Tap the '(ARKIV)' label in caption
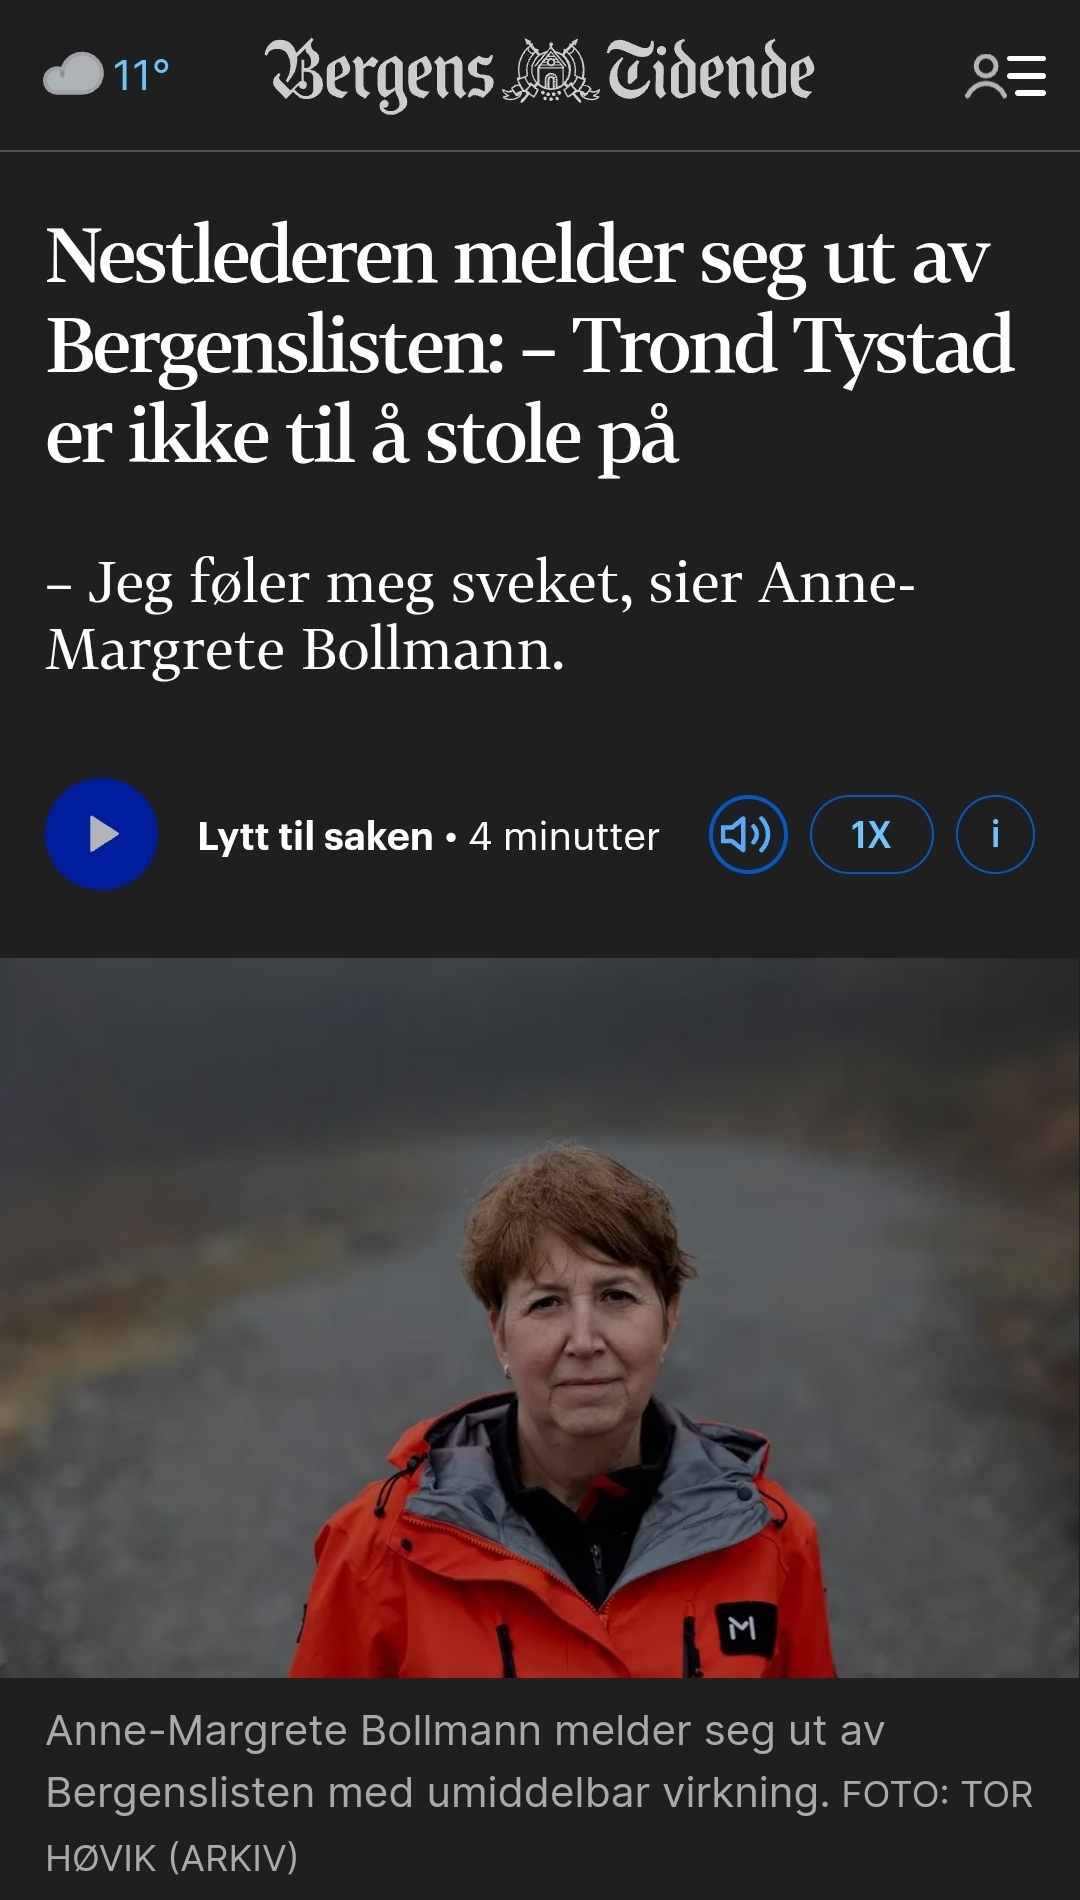 [233, 1858]
